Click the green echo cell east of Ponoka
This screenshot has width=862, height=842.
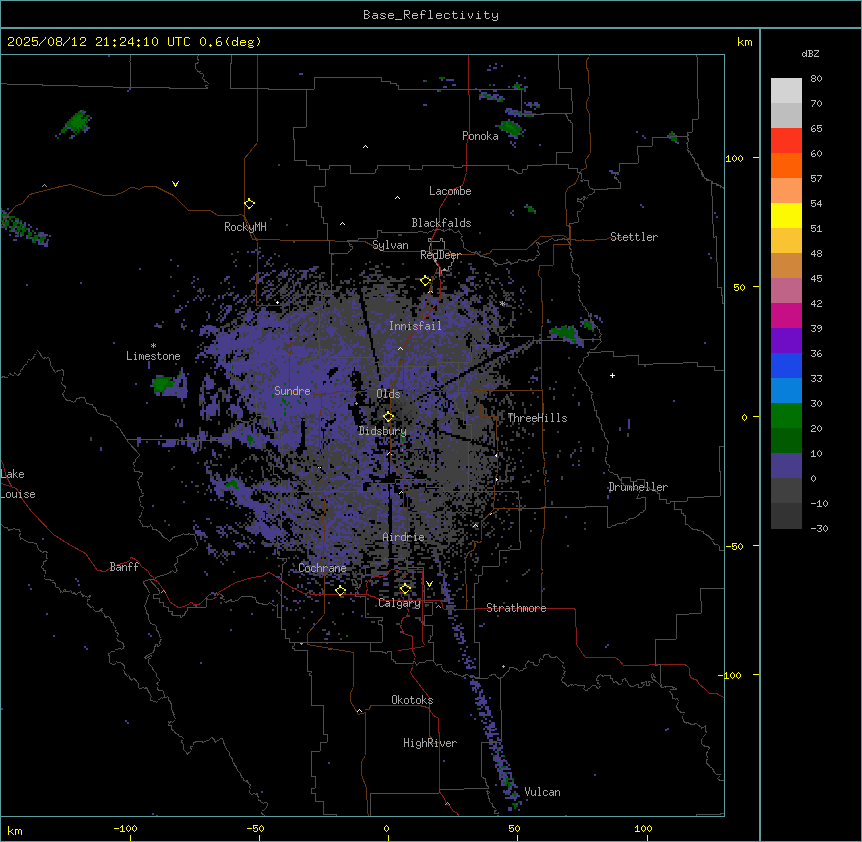pos(511,128)
